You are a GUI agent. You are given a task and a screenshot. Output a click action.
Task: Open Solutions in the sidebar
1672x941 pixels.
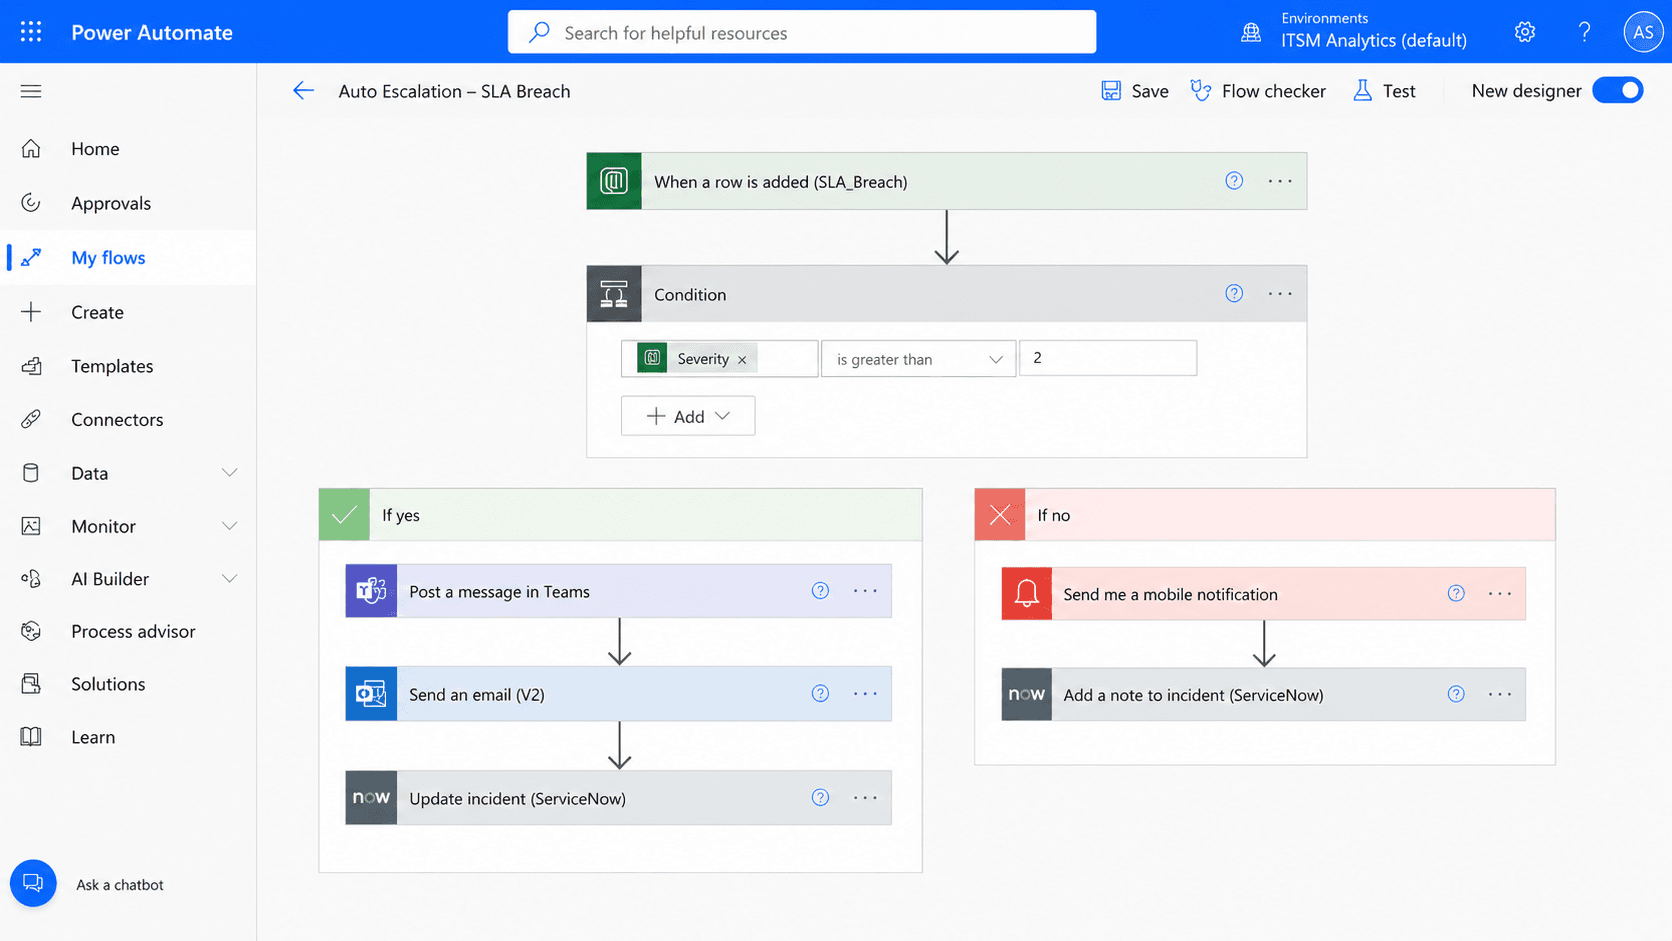click(x=128, y=684)
